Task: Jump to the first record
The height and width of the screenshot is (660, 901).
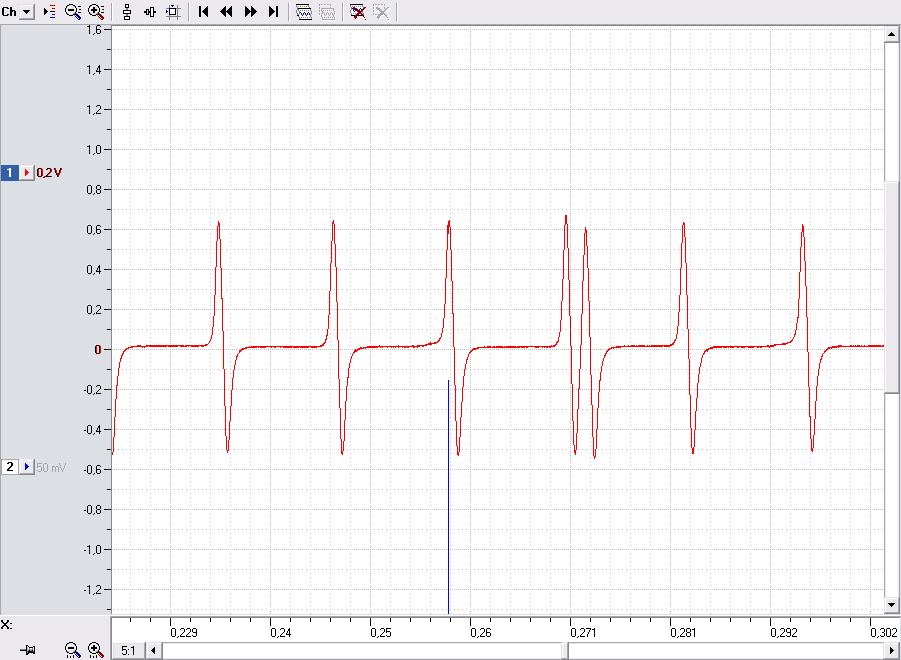Action: click(203, 11)
